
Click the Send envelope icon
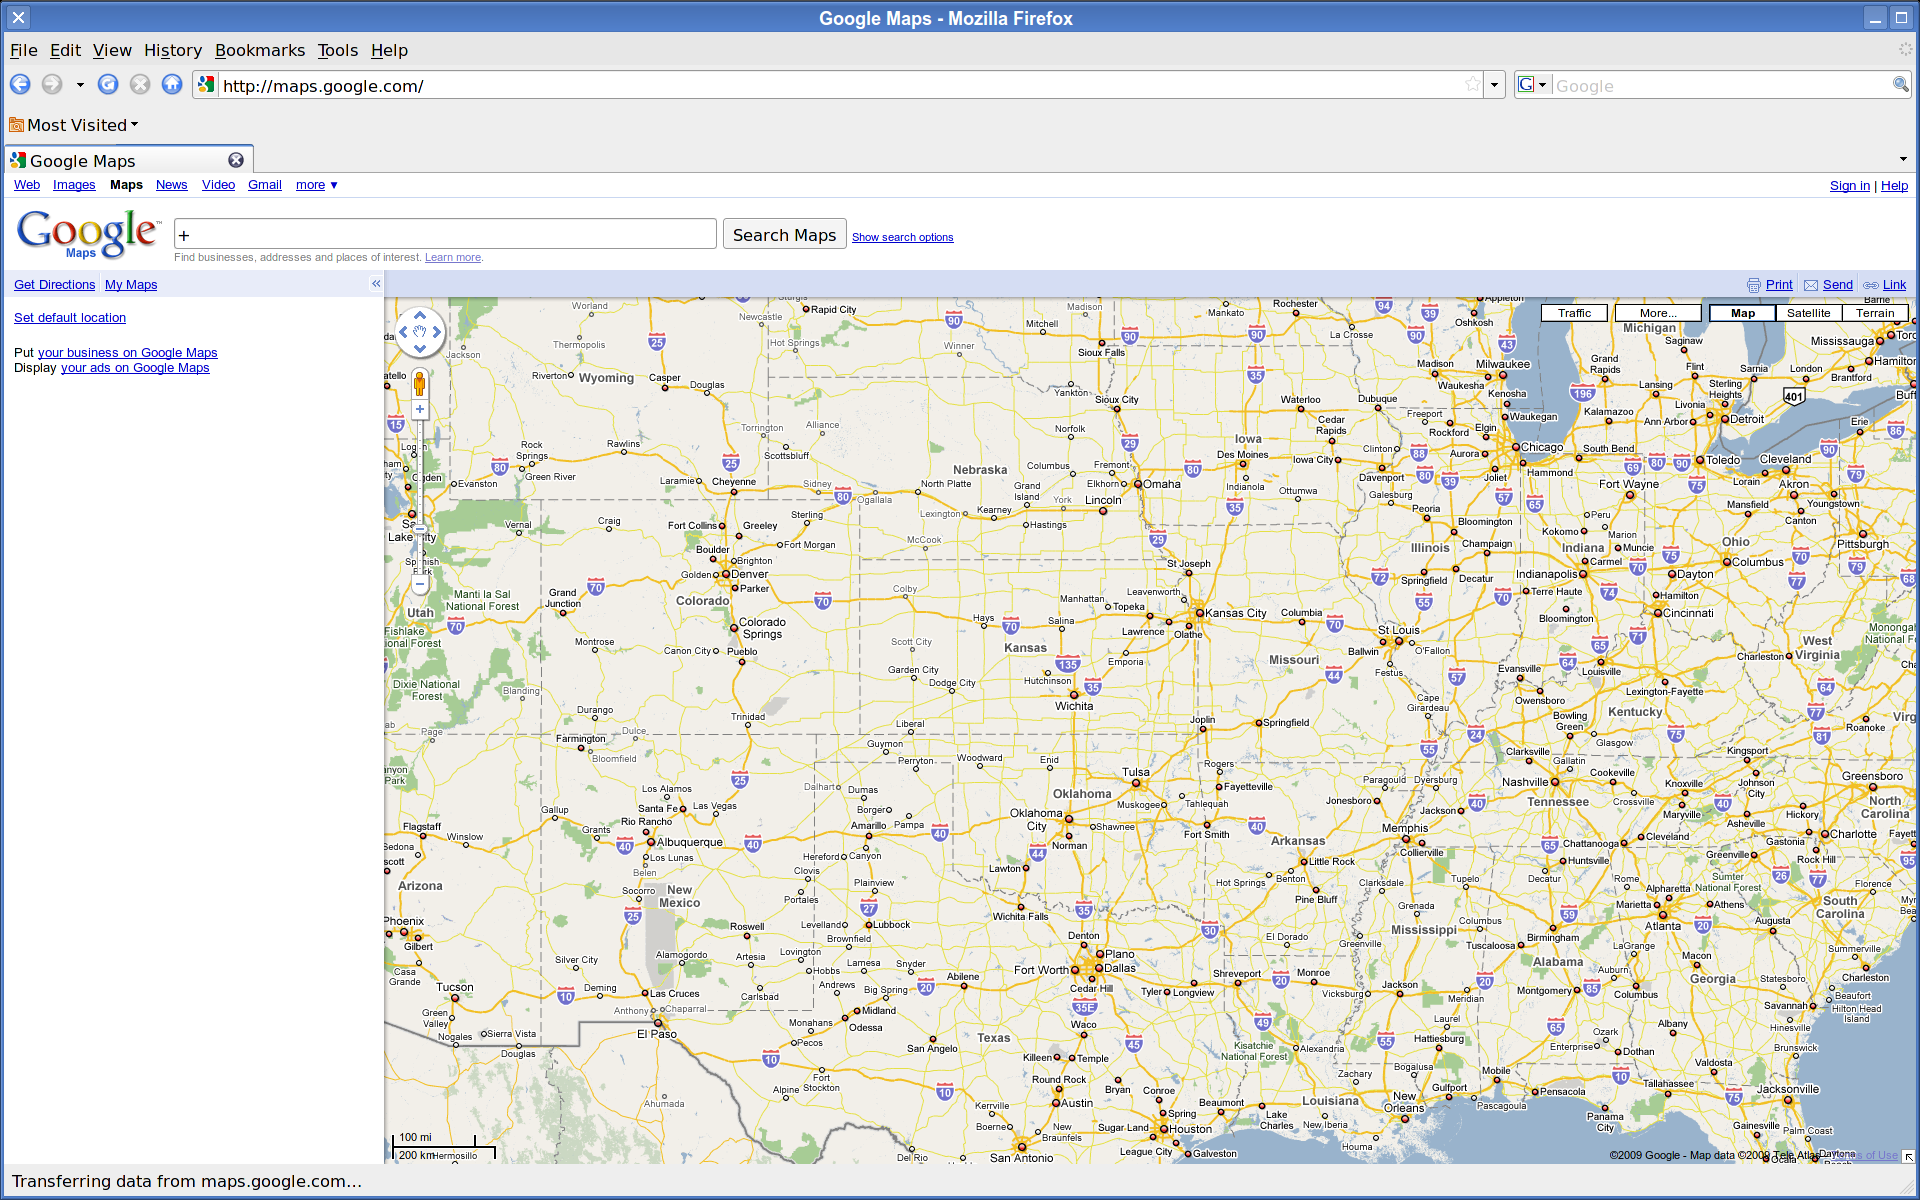(x=1811, y=285)
